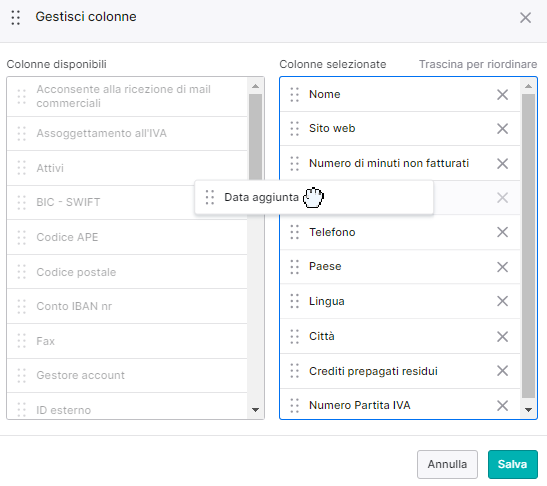Remove the Nome column with its X icon
Screen dimensions: 547x486
[502, 95]
